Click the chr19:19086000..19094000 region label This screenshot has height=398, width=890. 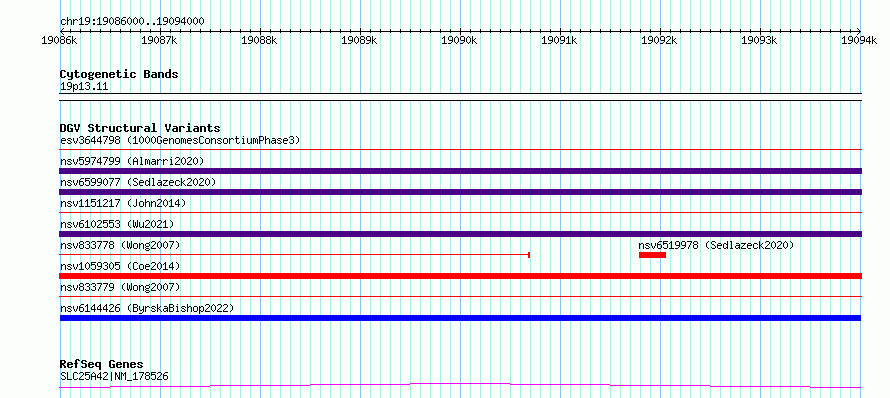132,22
